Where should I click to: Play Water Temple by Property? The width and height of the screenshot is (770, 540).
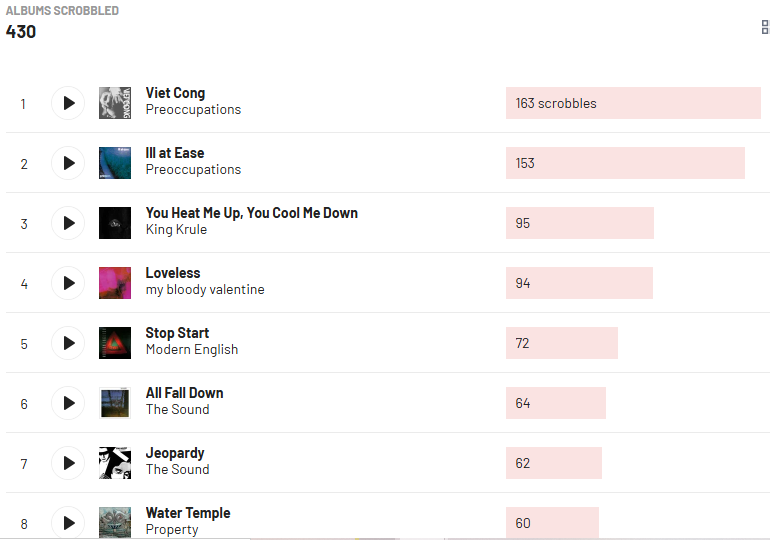coord(68,522)
